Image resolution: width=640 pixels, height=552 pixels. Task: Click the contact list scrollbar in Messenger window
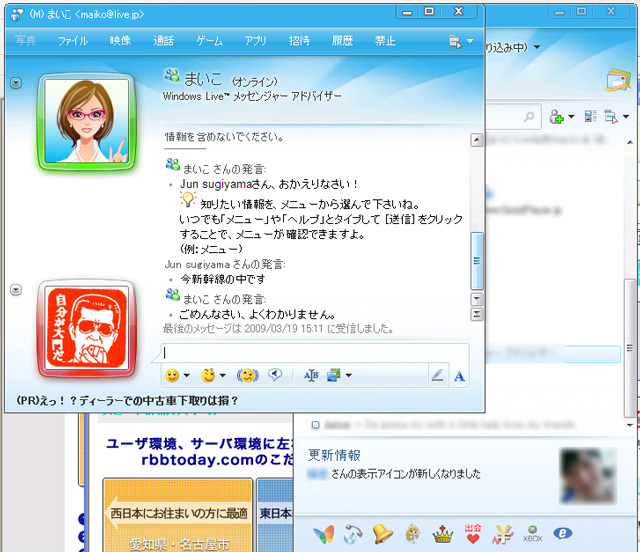point(630,347)
